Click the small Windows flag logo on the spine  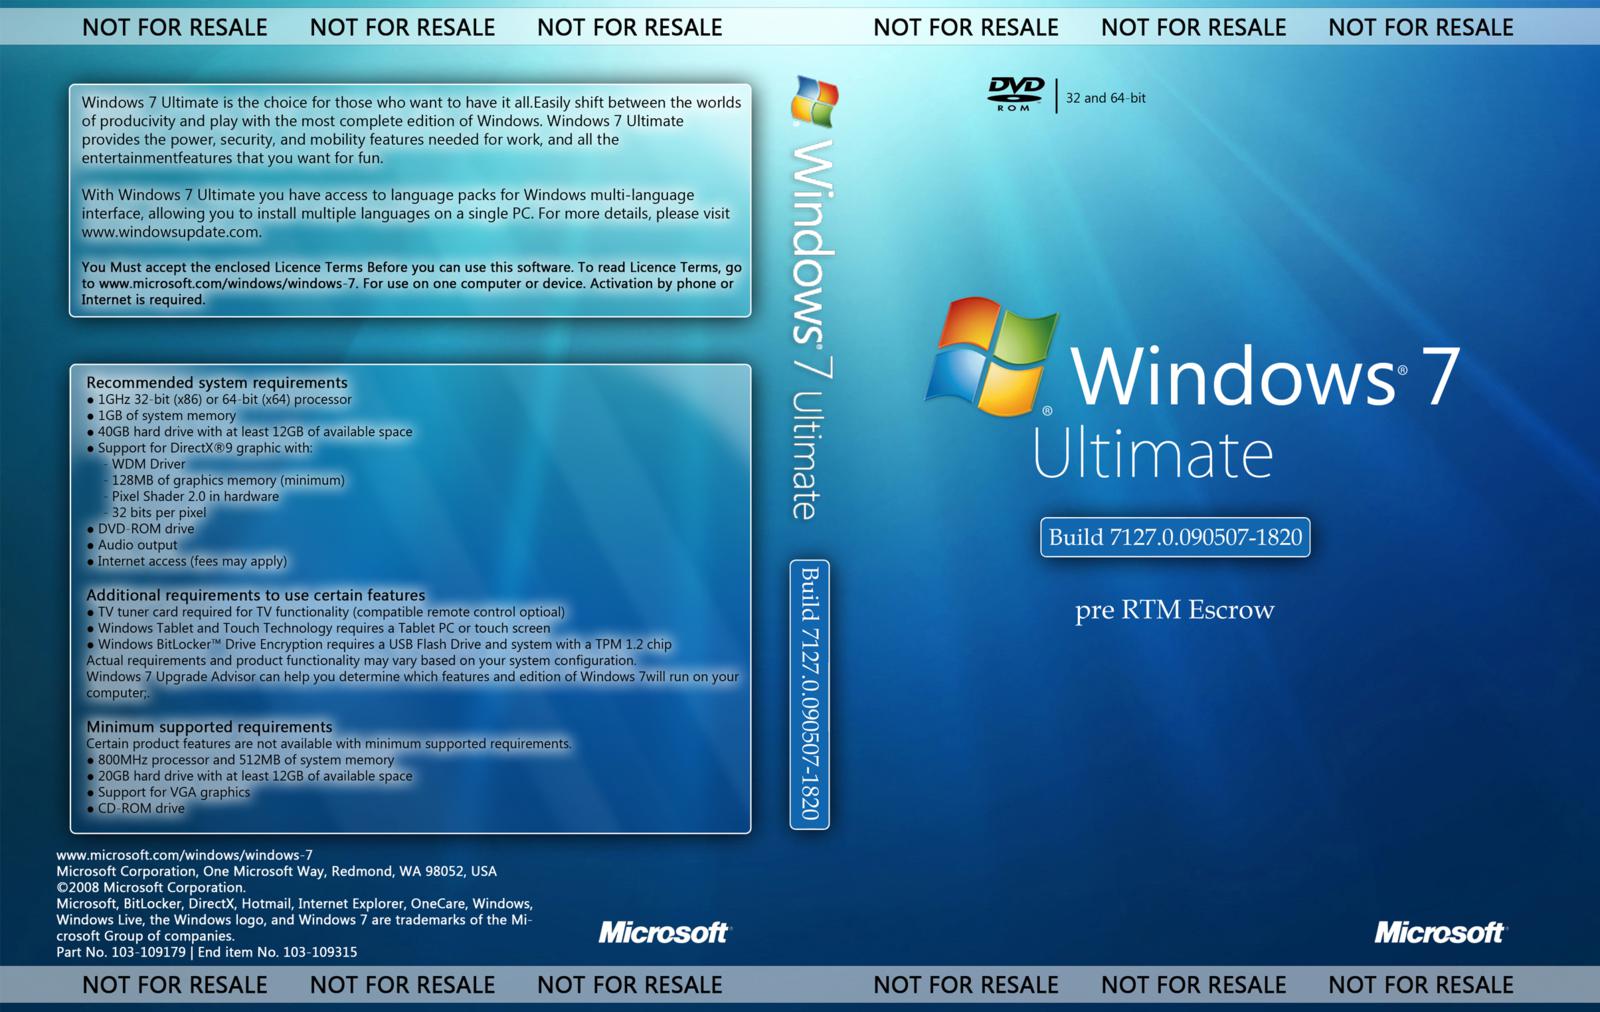814,102
